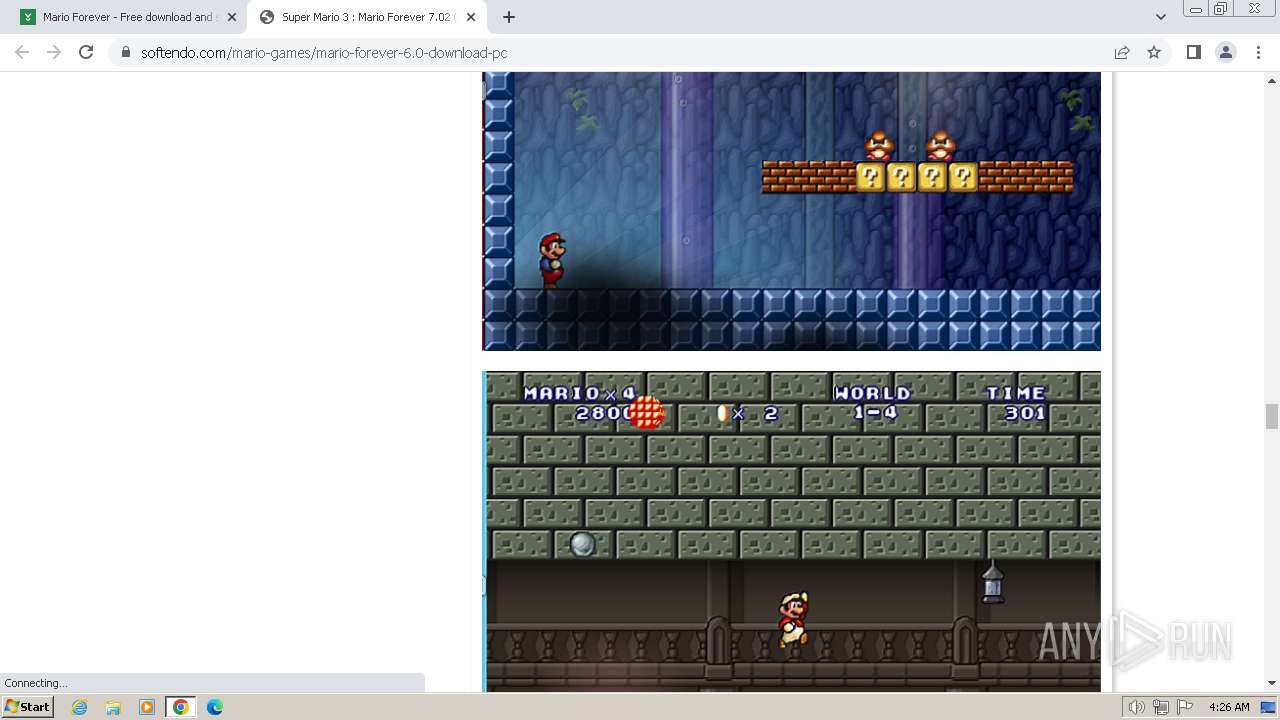
Task: Open Chrome's three-dot menu
Action: (1258, 52)
